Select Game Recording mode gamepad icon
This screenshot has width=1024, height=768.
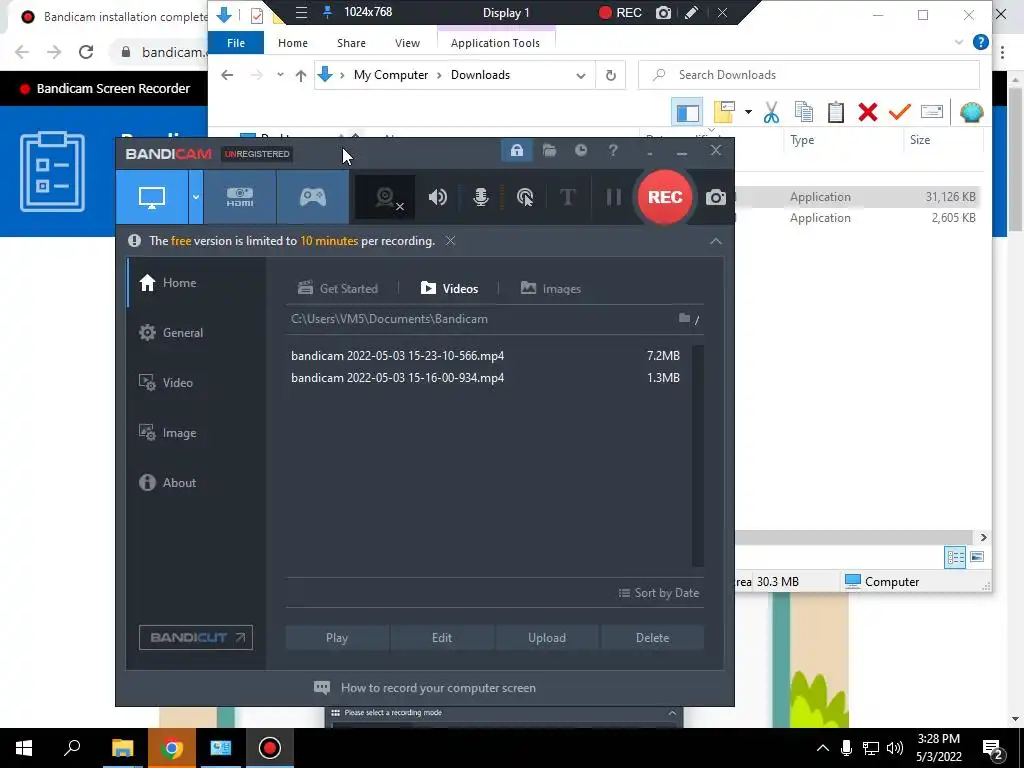(x=313, y=197)
